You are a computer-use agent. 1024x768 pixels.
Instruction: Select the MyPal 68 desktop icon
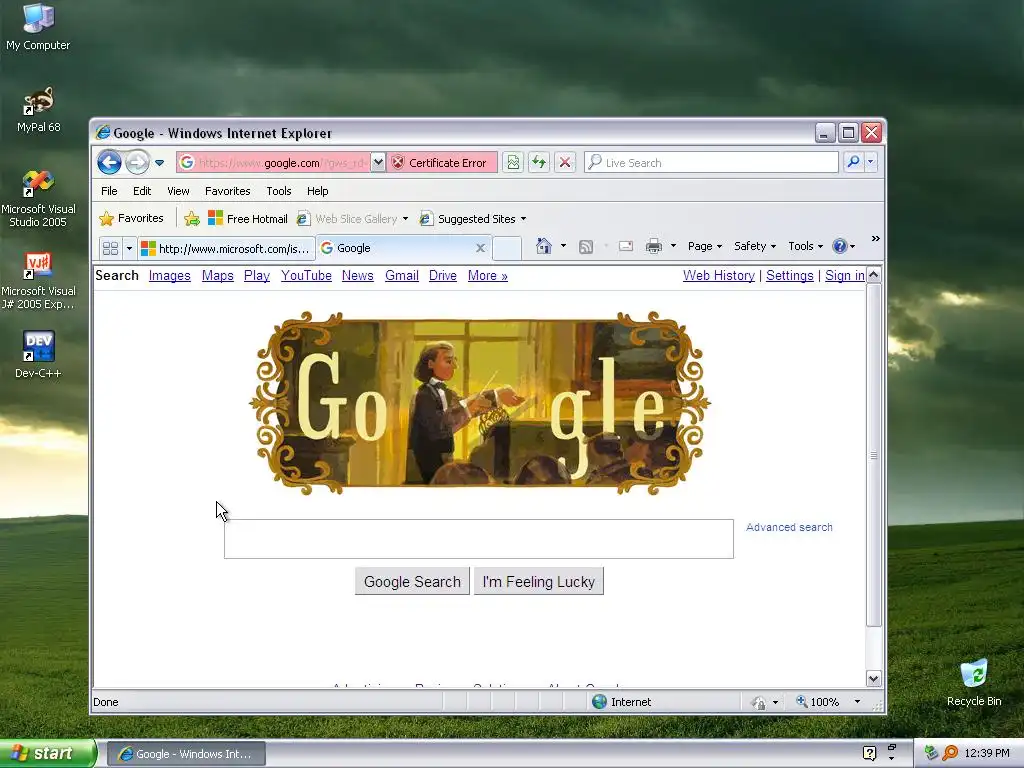[x=39, y=109]
